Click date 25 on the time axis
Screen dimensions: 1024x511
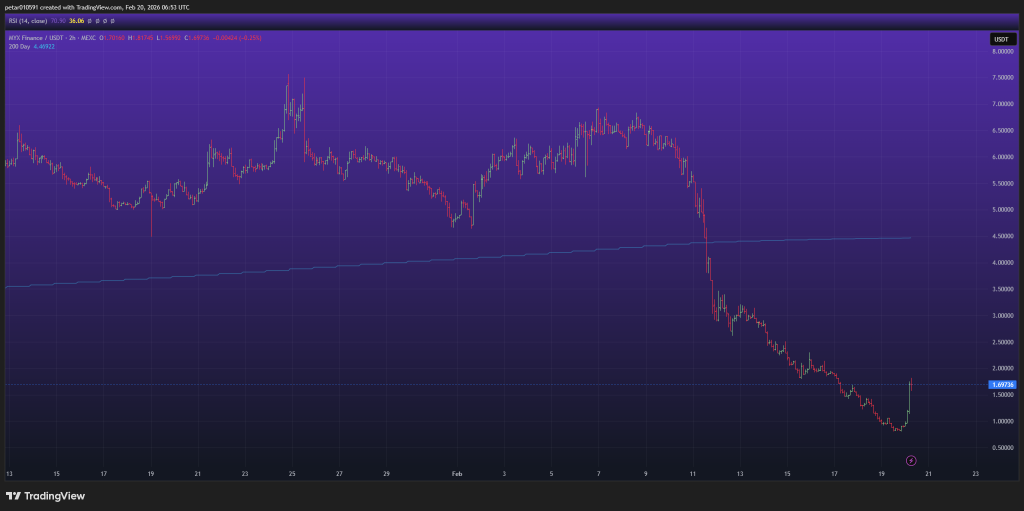(292, 473)
